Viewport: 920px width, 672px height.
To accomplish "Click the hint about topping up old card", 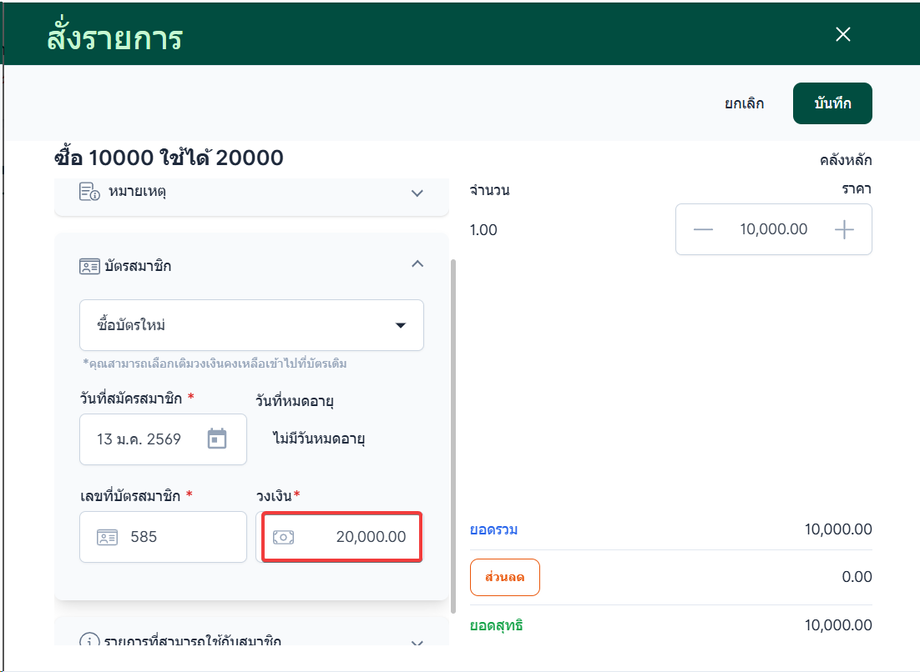I will pos(215,364).
